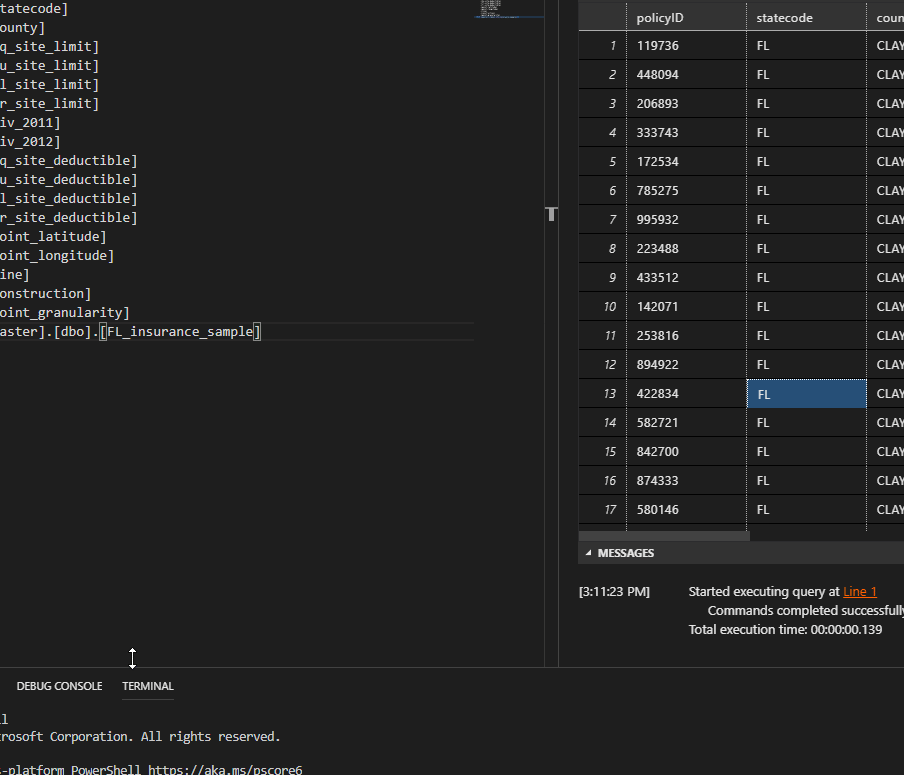Image resolution: width=904 pixels, height=775 pixels.
Task: Select row number 17 header
Action: pyautogui.click(x=602, y=510)
